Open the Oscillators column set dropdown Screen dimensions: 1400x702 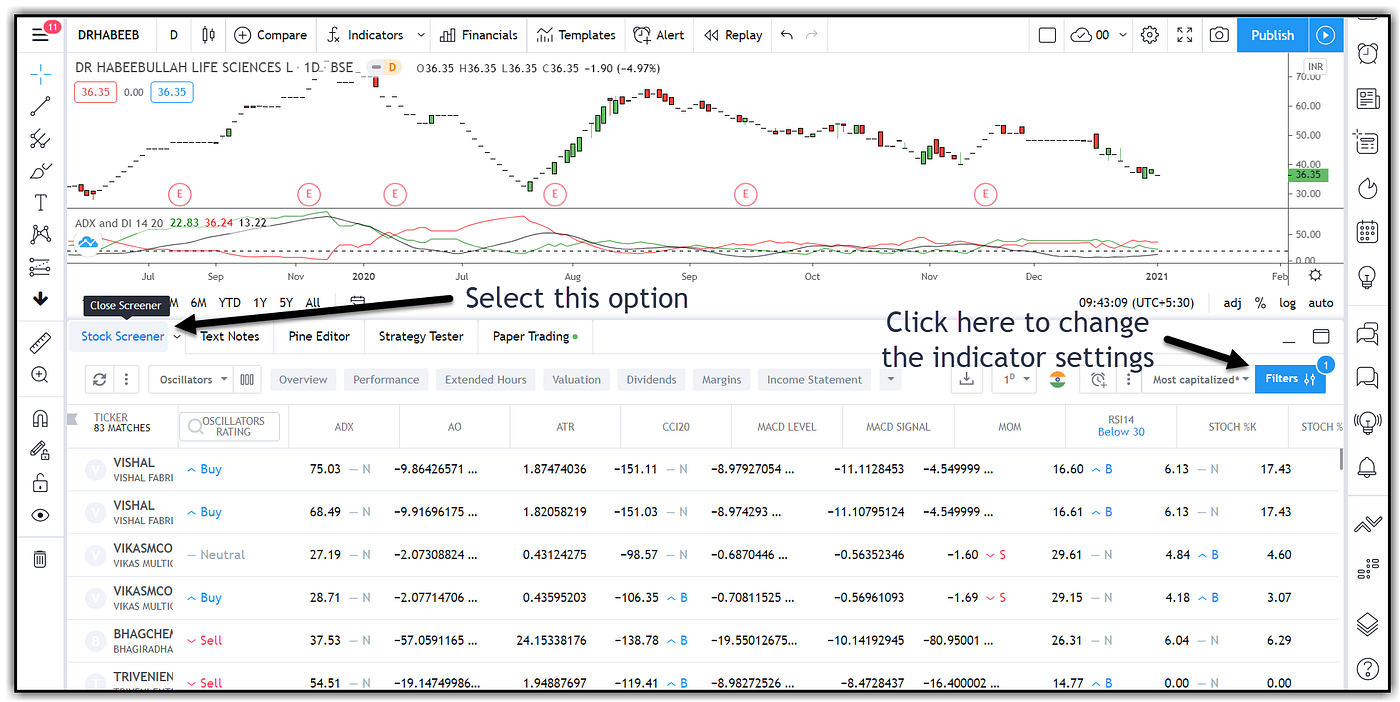193,380
